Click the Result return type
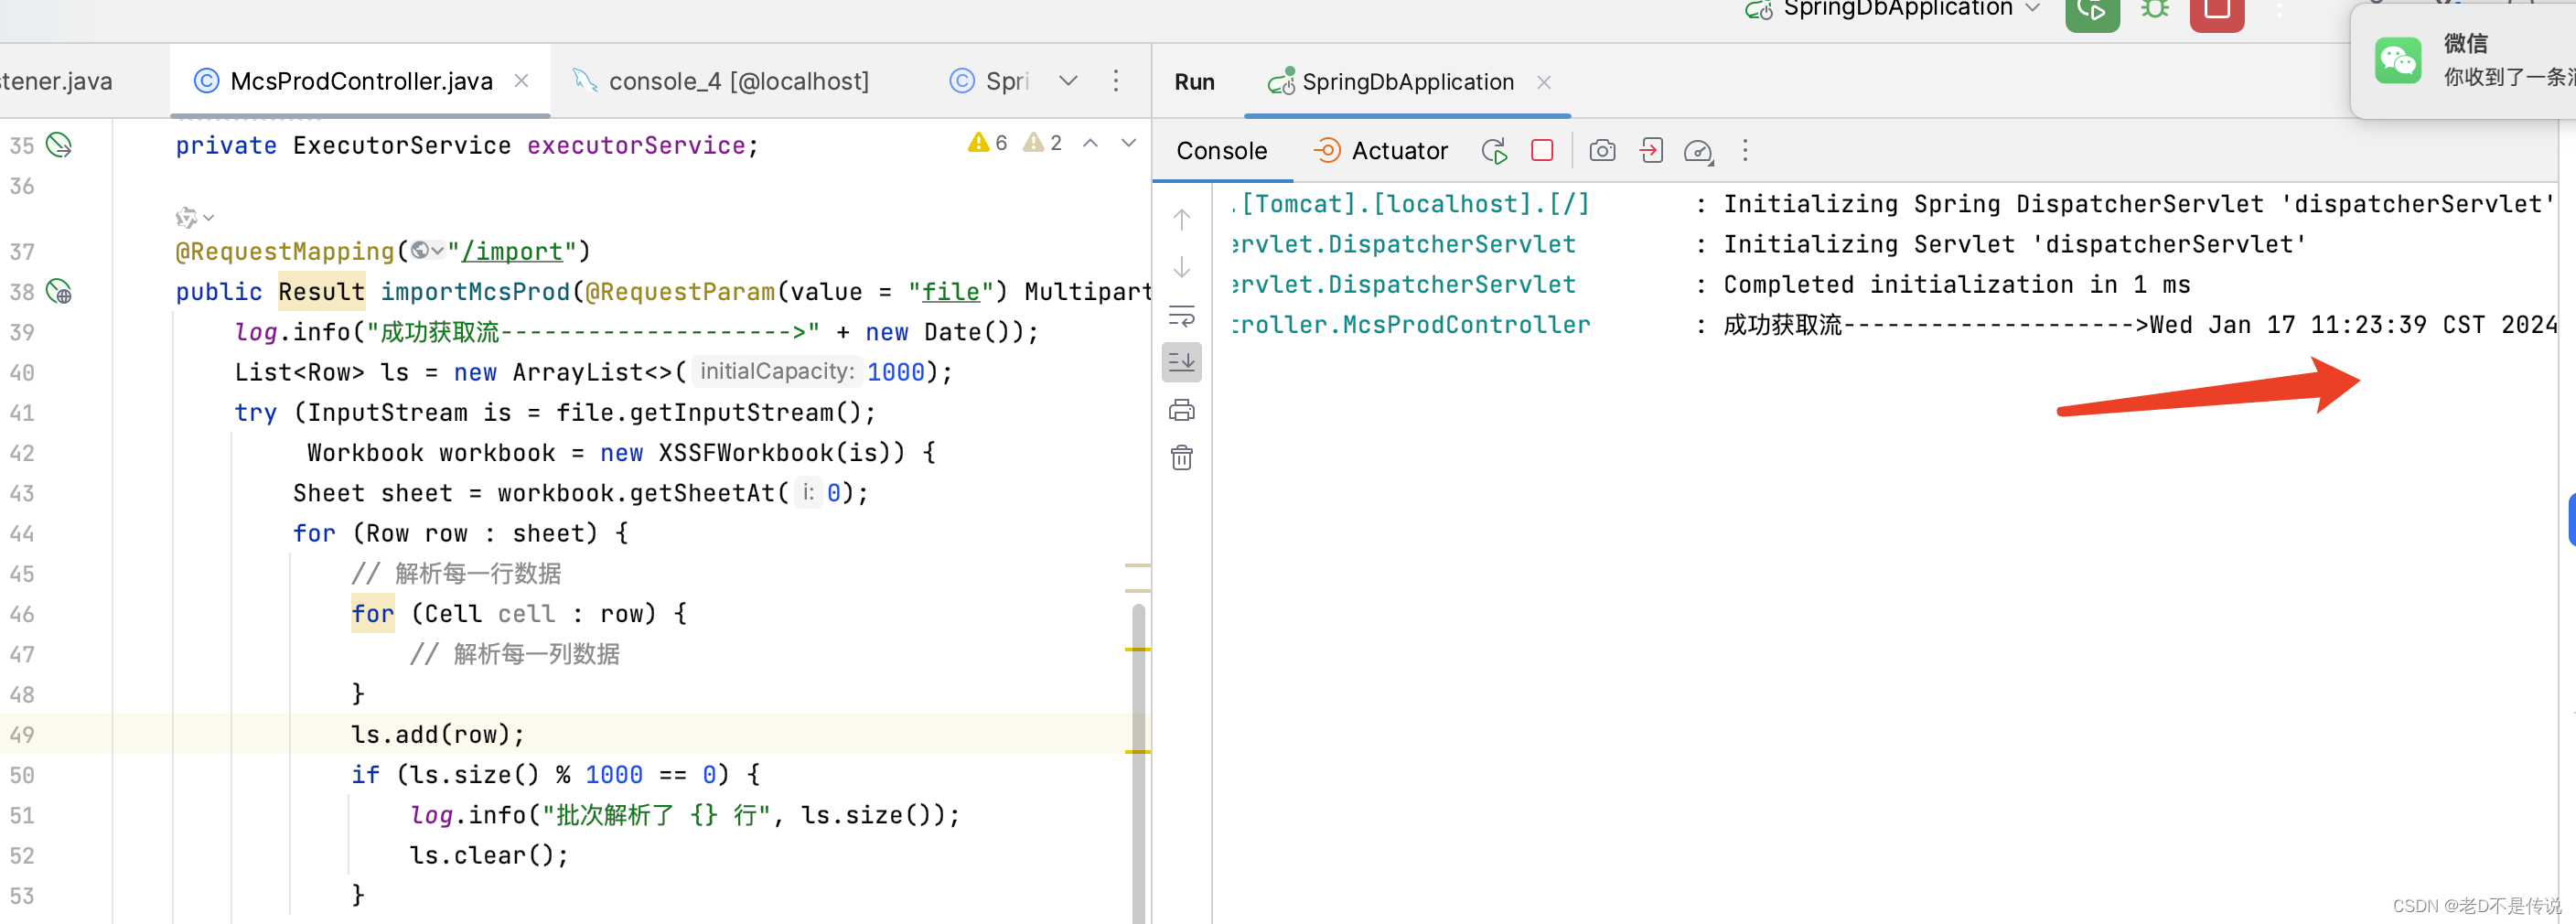 (x=321, y=292)
